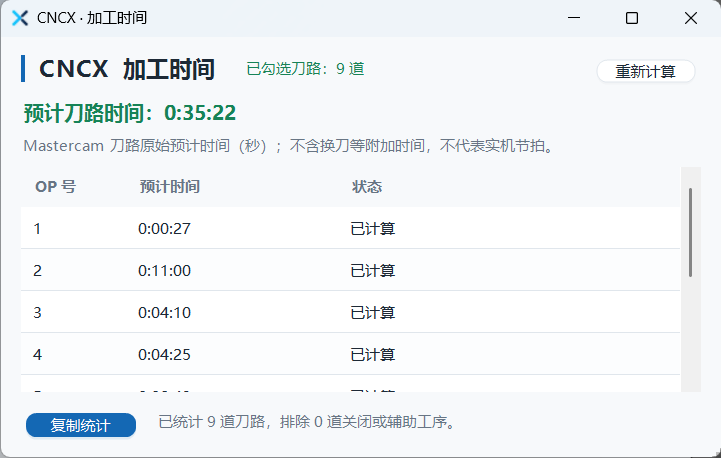The height and width of the screenshot is (458, 721).
Task: Click the 已勾选刀路: 9 道 label
Action: click(x=305, y=69)
